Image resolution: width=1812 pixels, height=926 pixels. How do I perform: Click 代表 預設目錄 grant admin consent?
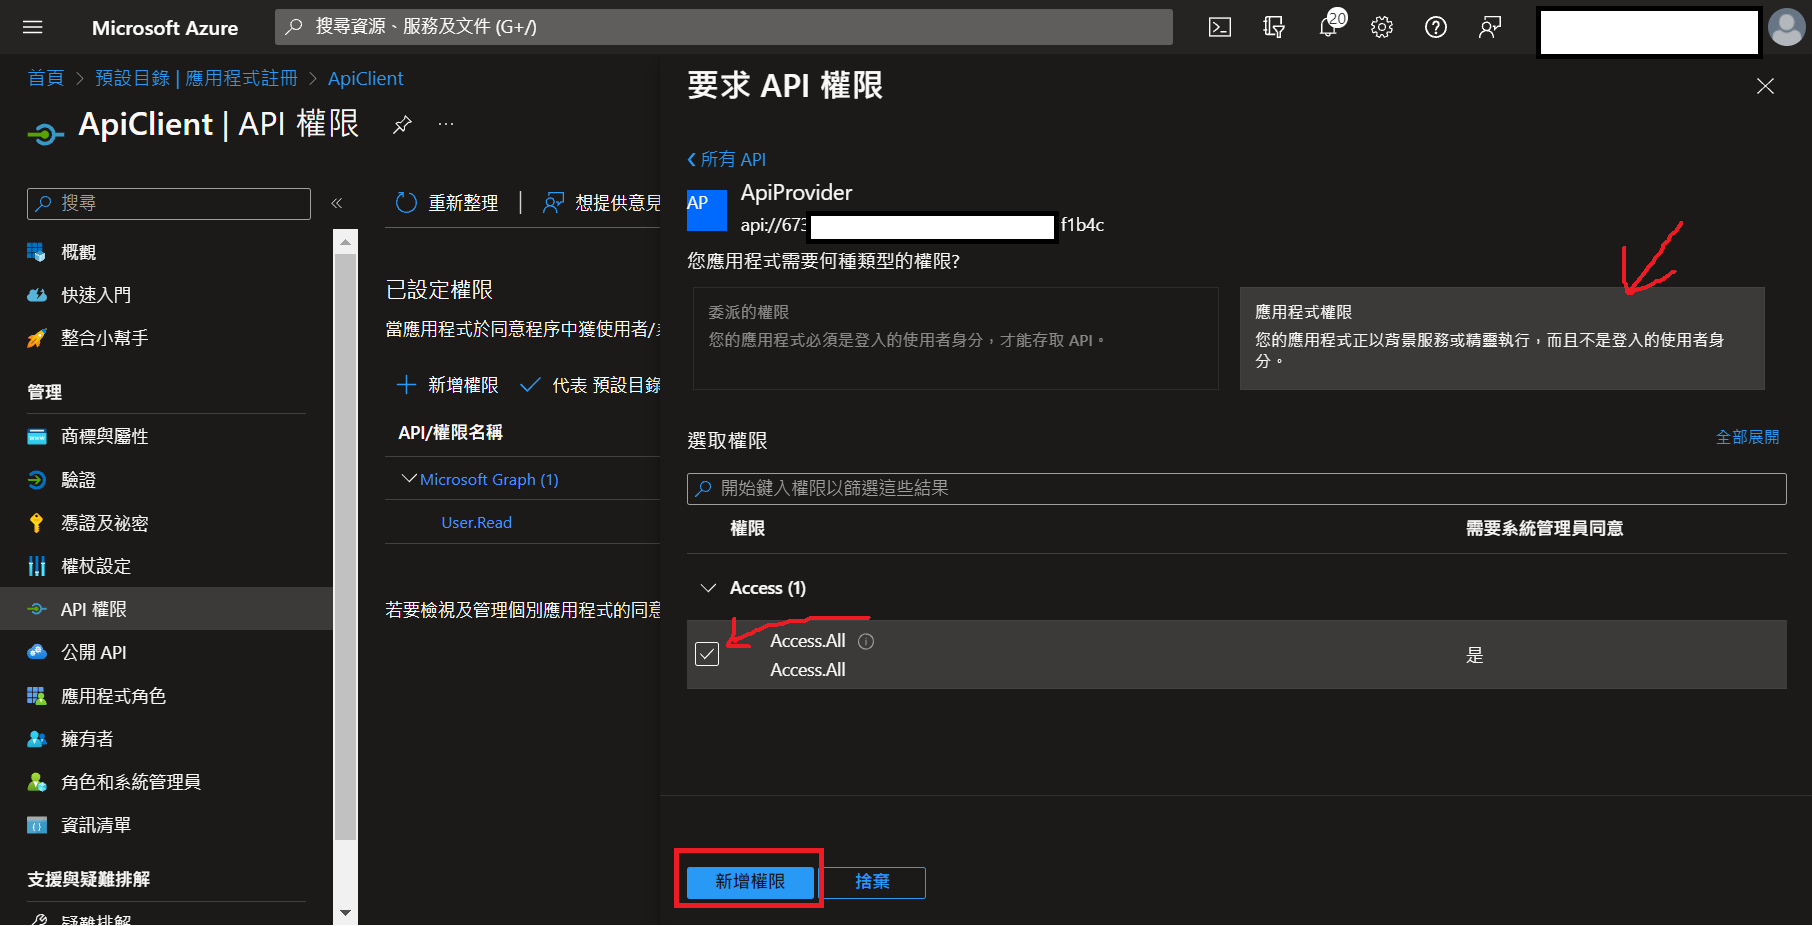click(590, 385)
